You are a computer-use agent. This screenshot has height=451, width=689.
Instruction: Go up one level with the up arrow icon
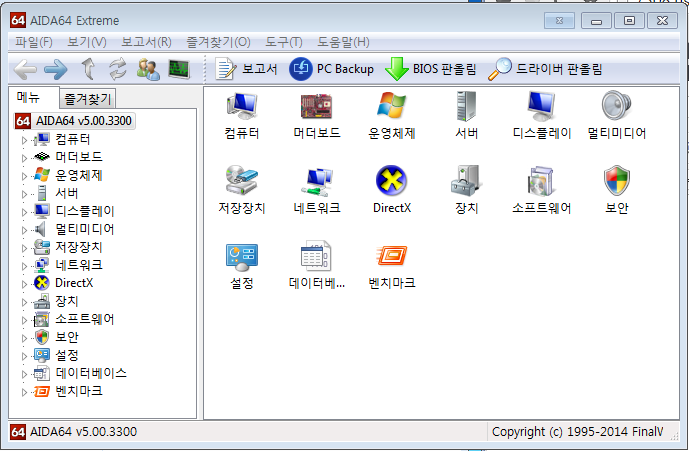click(88, 69)
